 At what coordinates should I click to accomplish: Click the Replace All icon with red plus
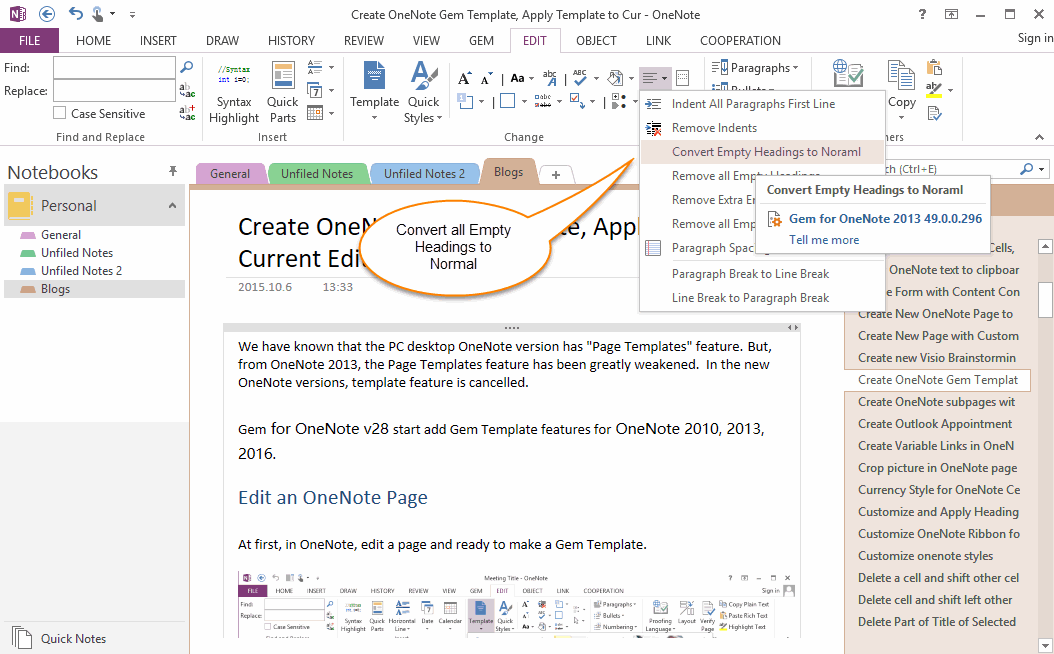point(187,113)
